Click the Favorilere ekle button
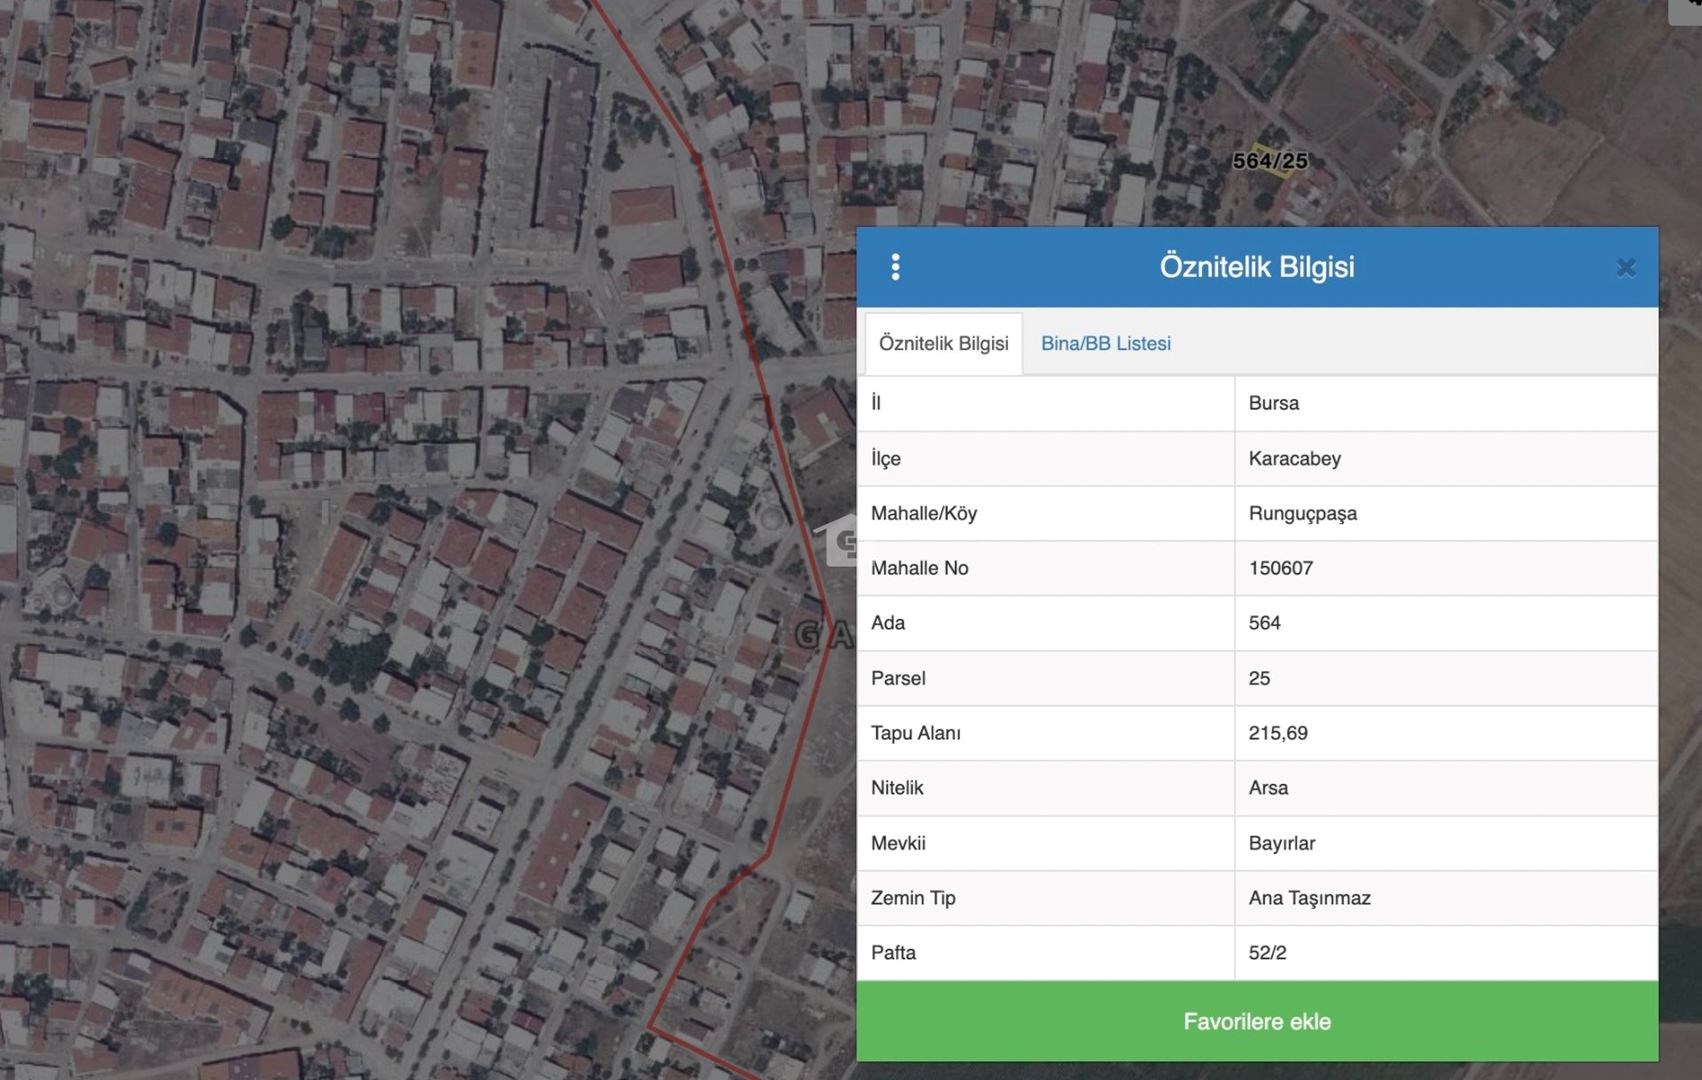Image resolution: width=1702 pixels, height=1080 pixels. tap(1256, 1021)
